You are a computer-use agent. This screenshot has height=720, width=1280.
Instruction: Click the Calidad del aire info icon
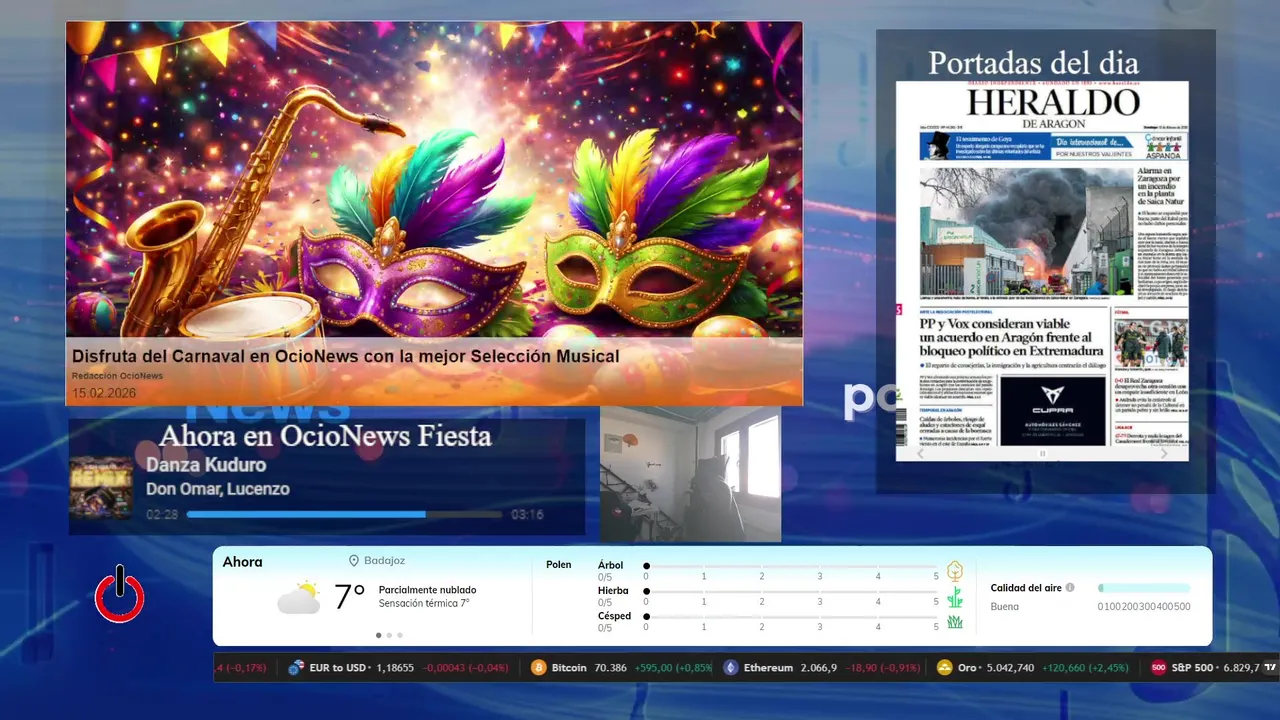pyautogui.click(x=1070, y=588)
